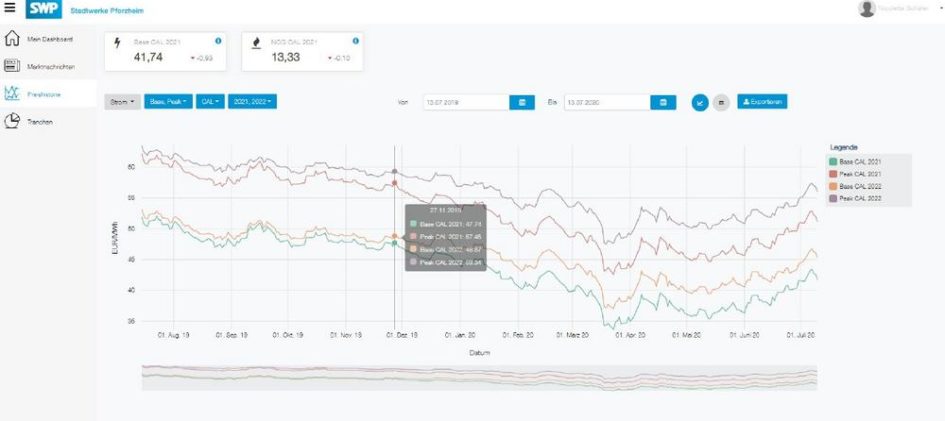Viewport: 945px width, 421px height.
Task: Open the user profile menu
Action: click(x=900, y=9)
